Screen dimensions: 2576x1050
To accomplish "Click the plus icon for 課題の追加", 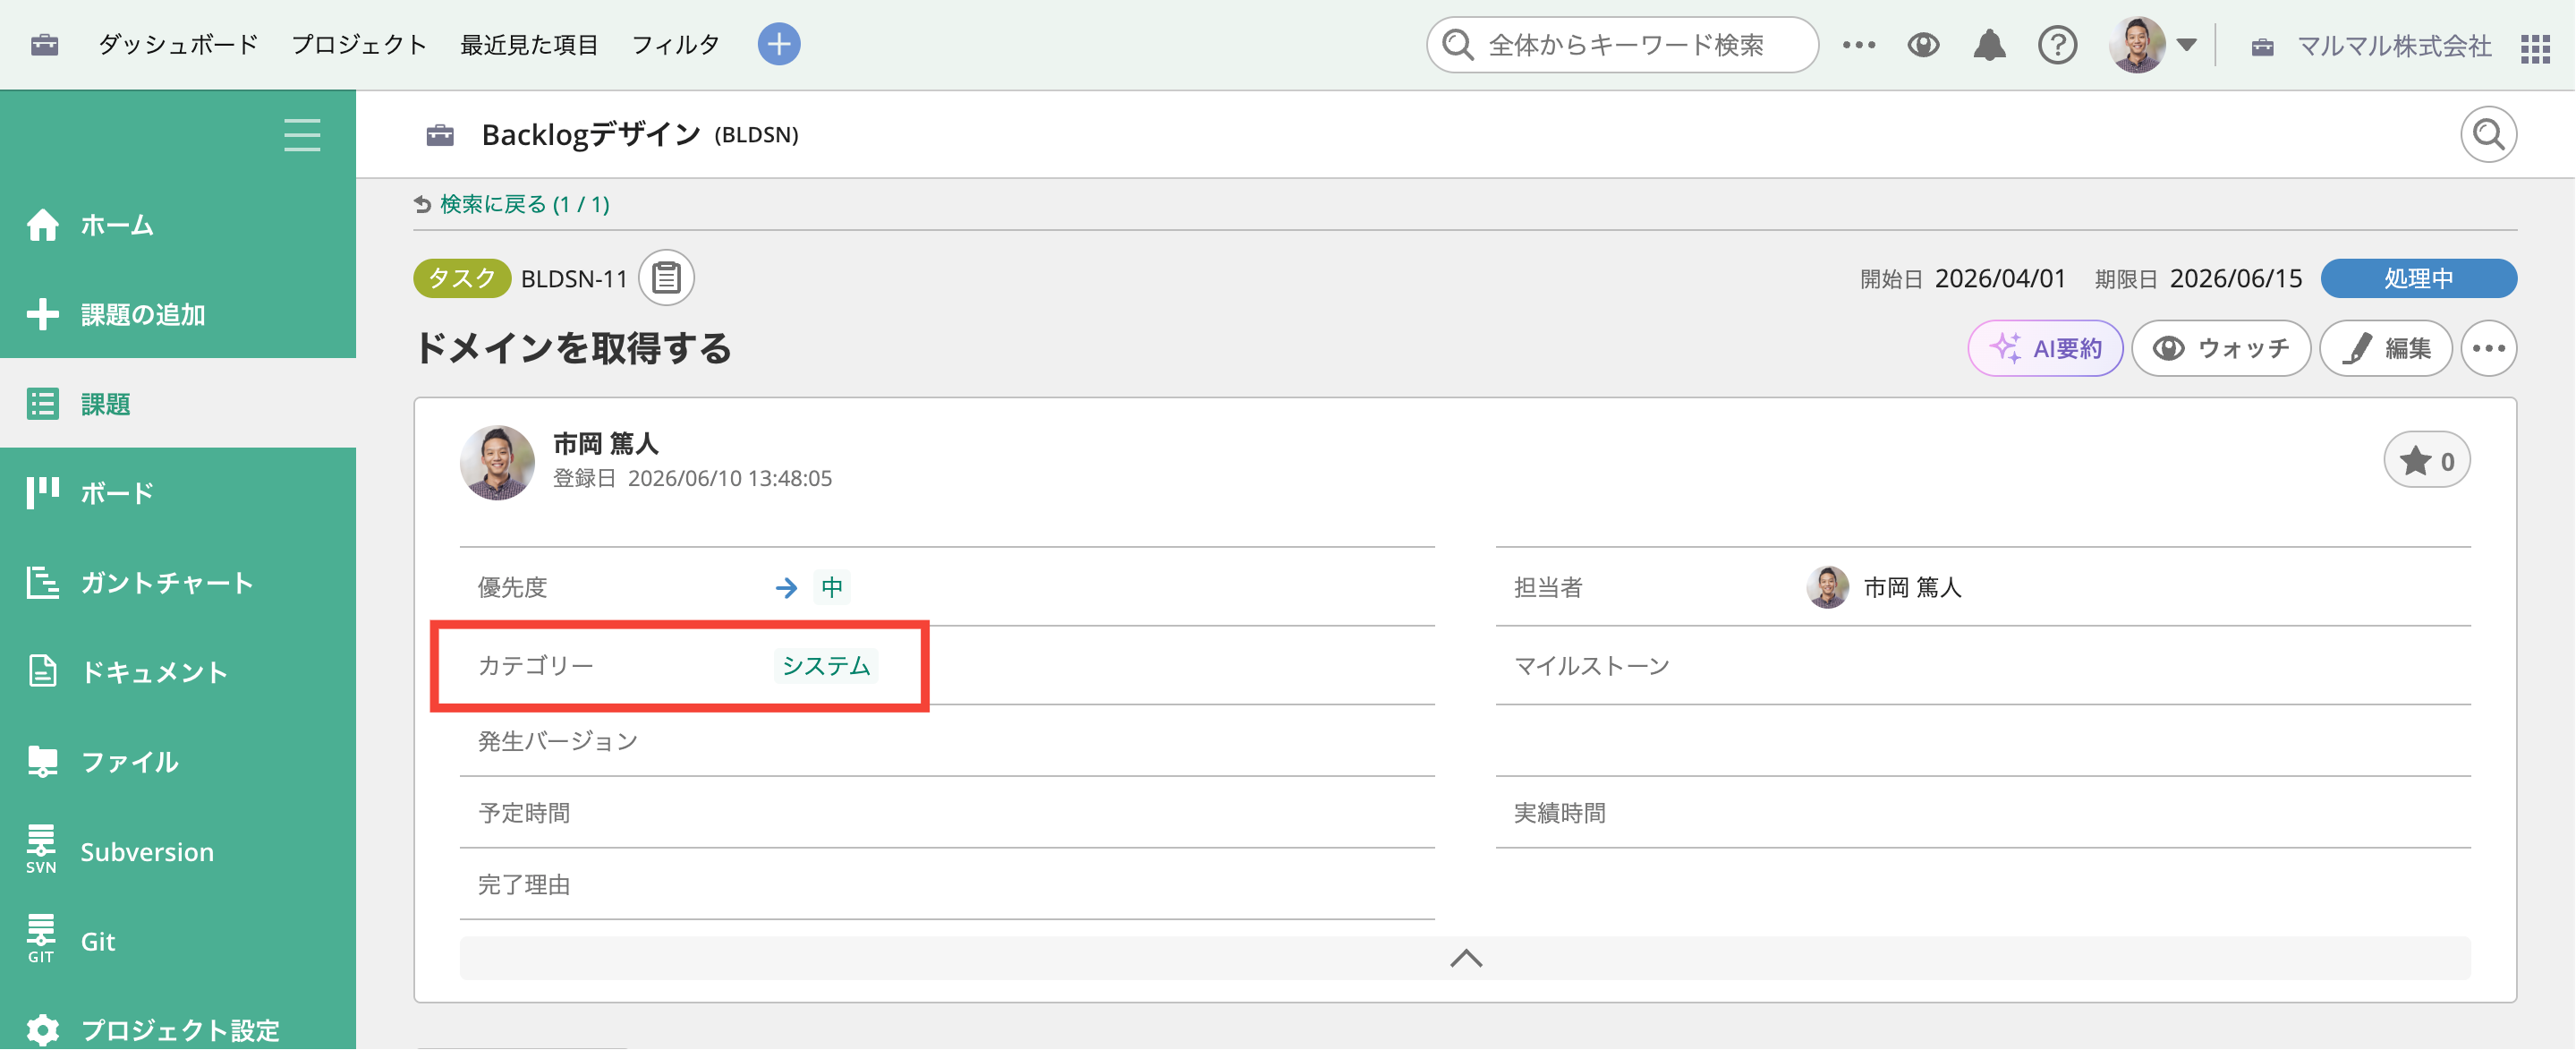I will (x=42, y=314).
